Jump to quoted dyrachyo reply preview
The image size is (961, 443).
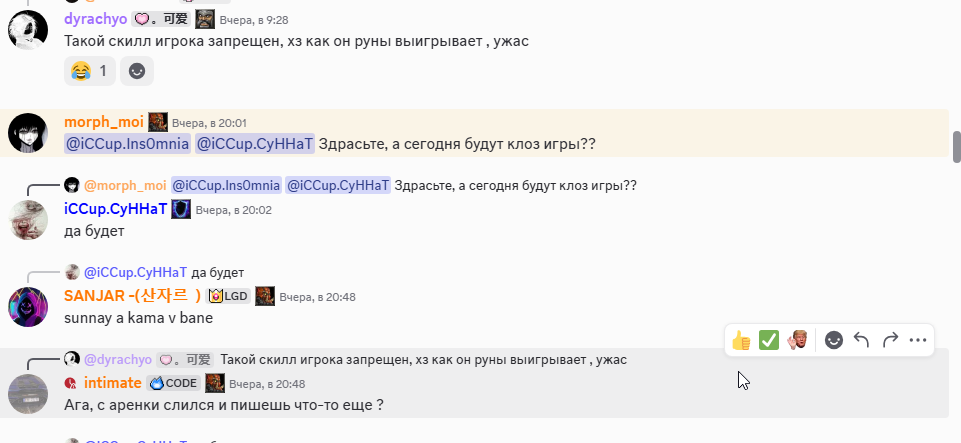346,360
